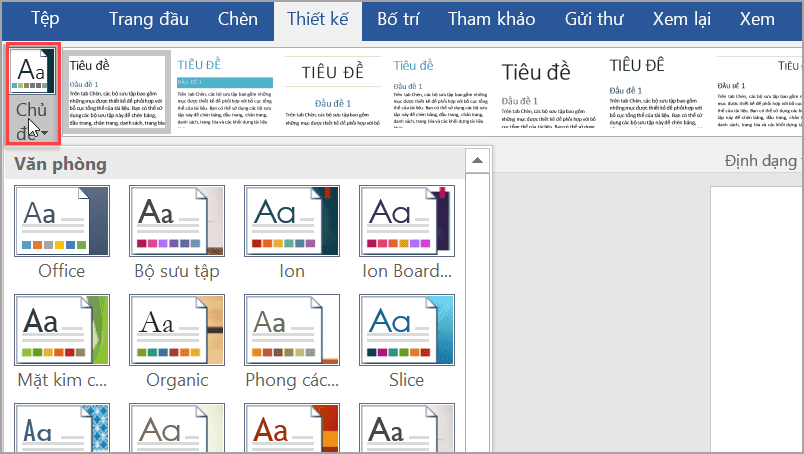Switch to the Xem tab

(x=757, y=19)
